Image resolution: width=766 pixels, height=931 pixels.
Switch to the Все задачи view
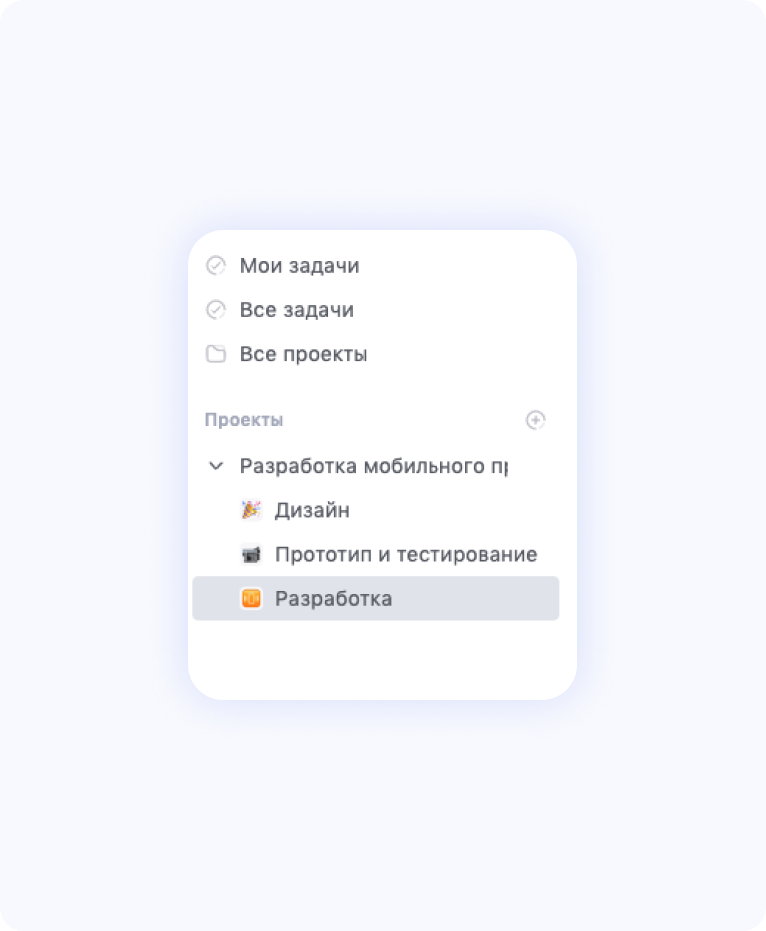(x=297, y=309)
